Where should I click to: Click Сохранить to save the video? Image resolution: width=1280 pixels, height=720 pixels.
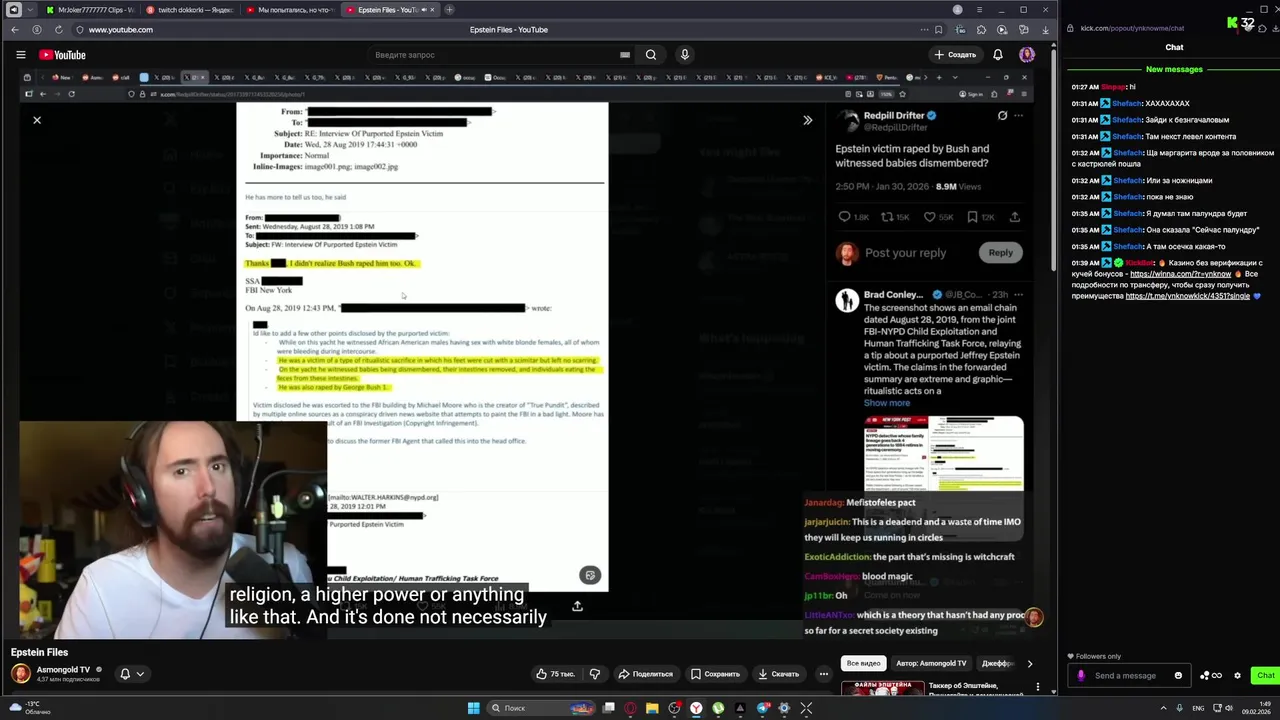pyautogui.click(x=716, y=674)
